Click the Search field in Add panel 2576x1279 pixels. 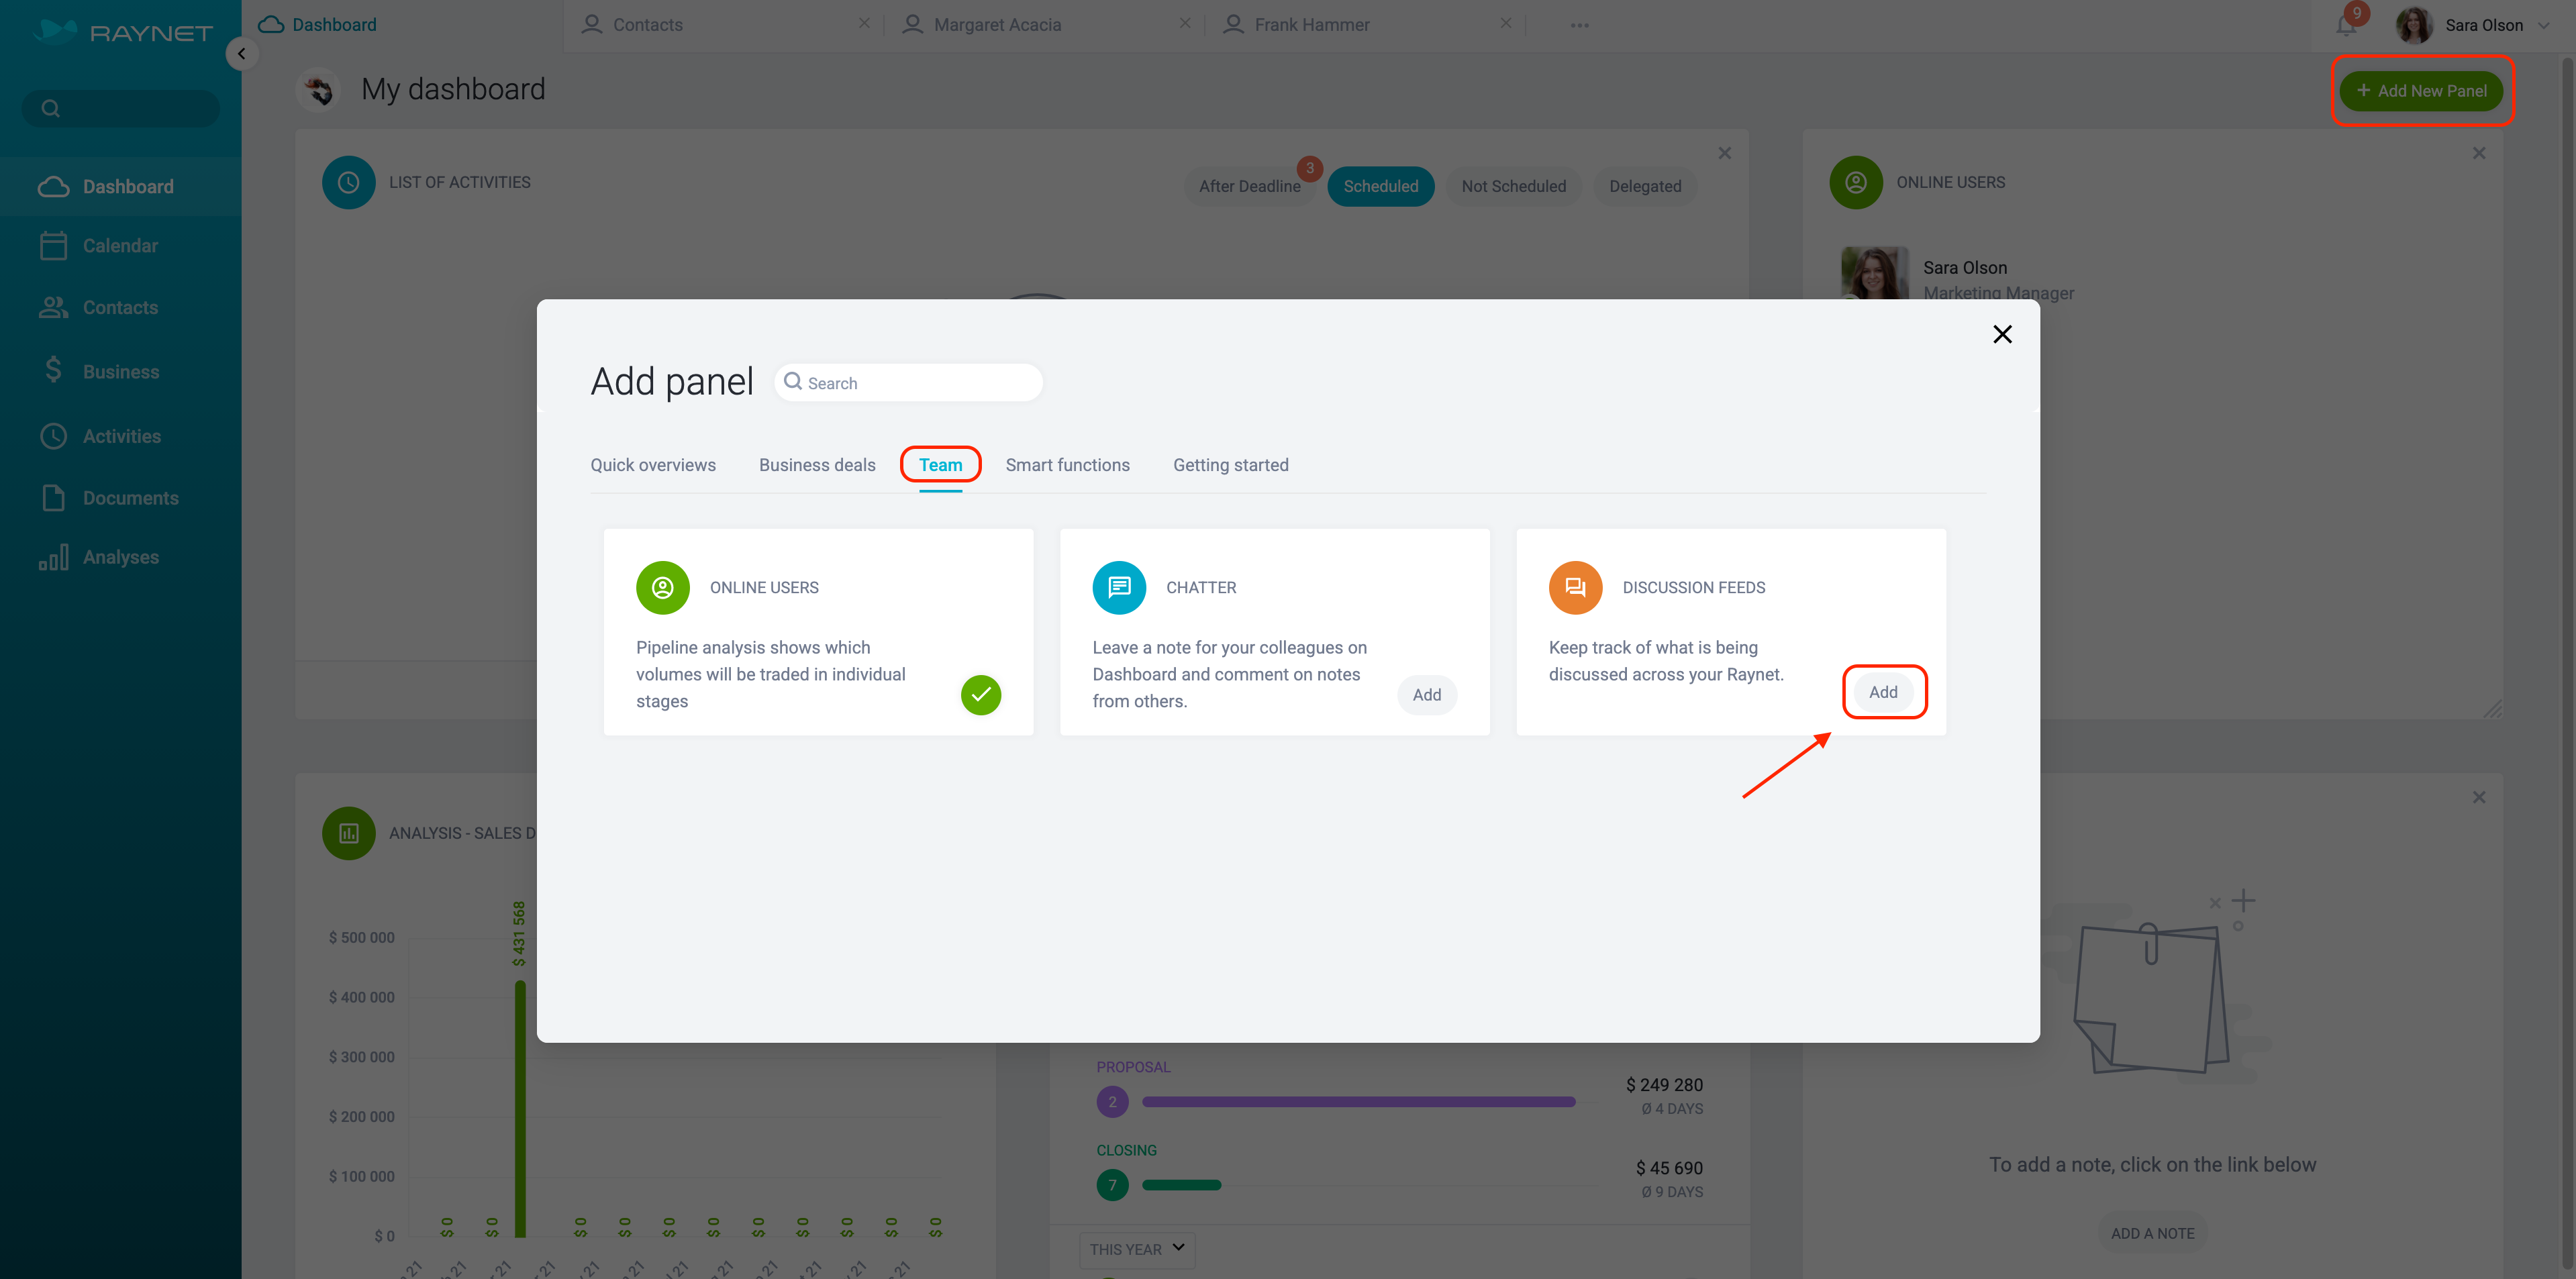click(x=908, y=383)
